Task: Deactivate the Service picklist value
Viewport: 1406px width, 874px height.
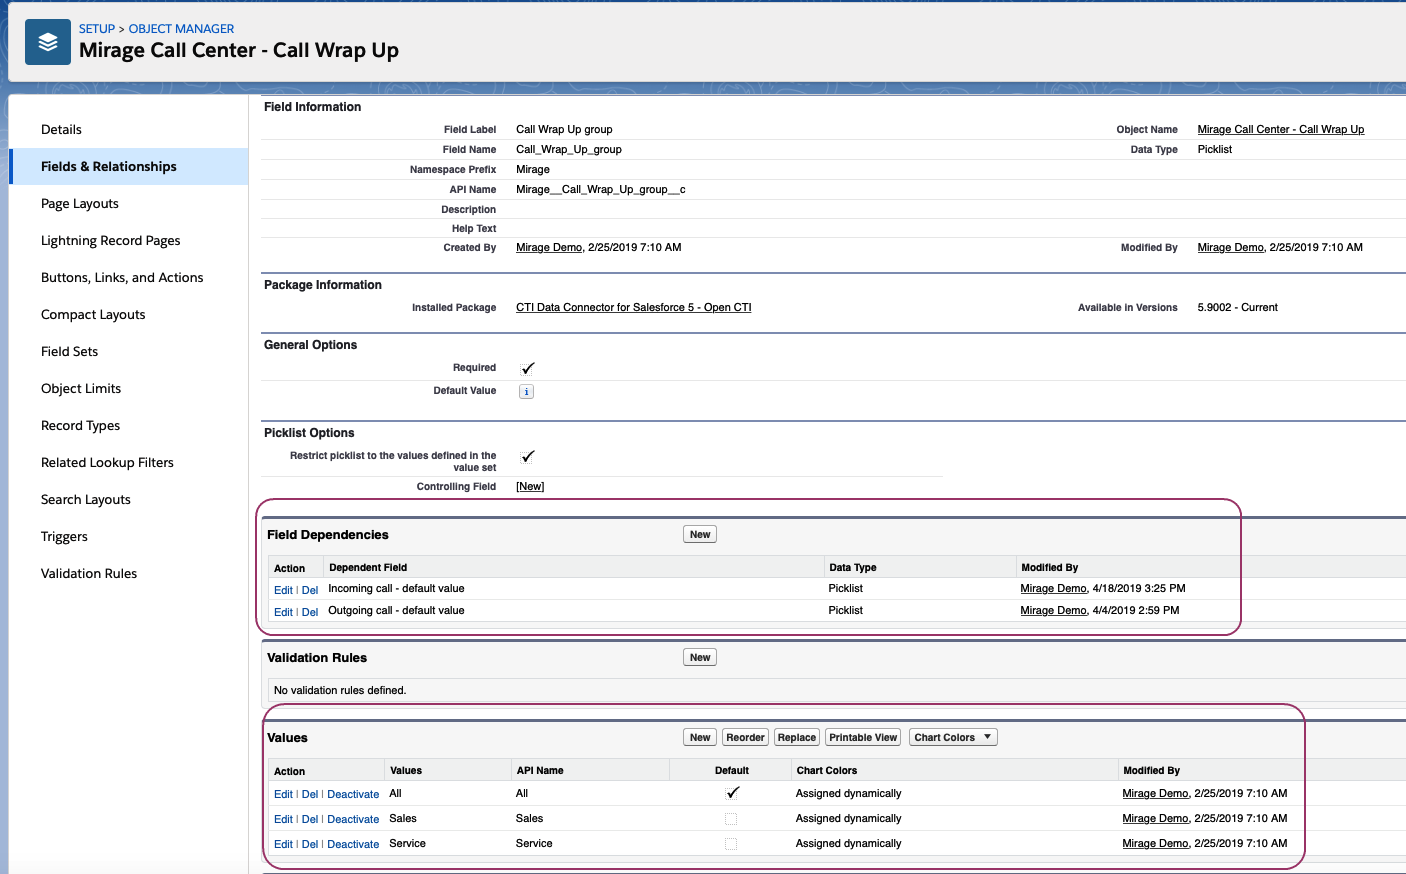Action: point(353,845)
